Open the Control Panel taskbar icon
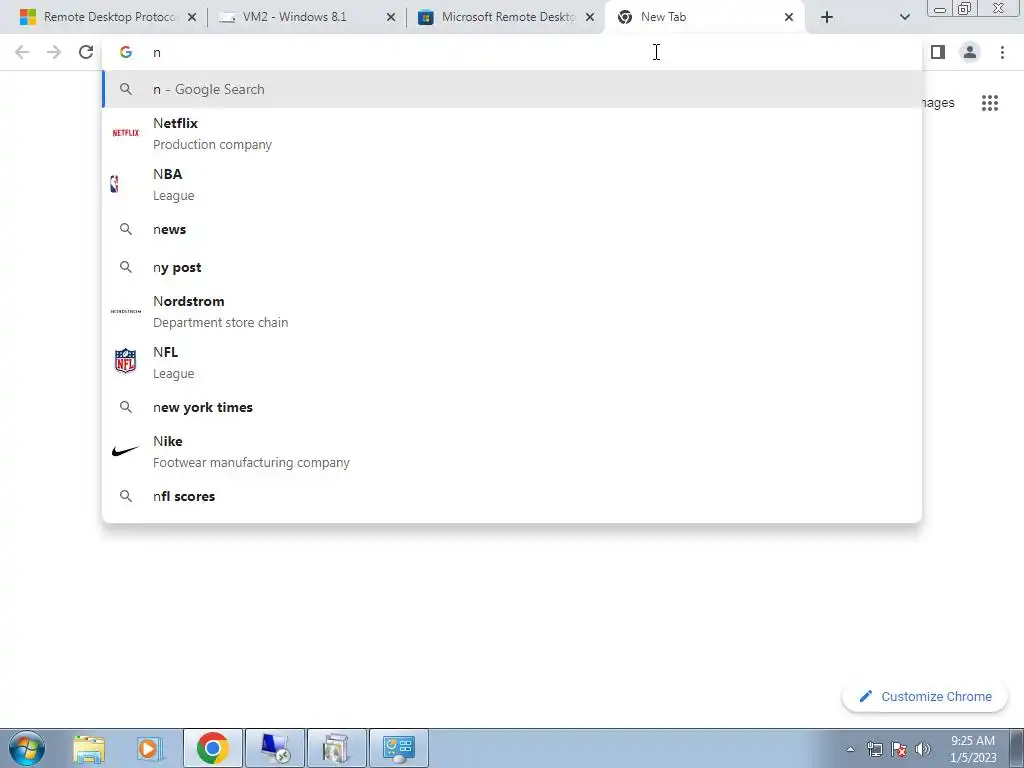 pos(399,748)
